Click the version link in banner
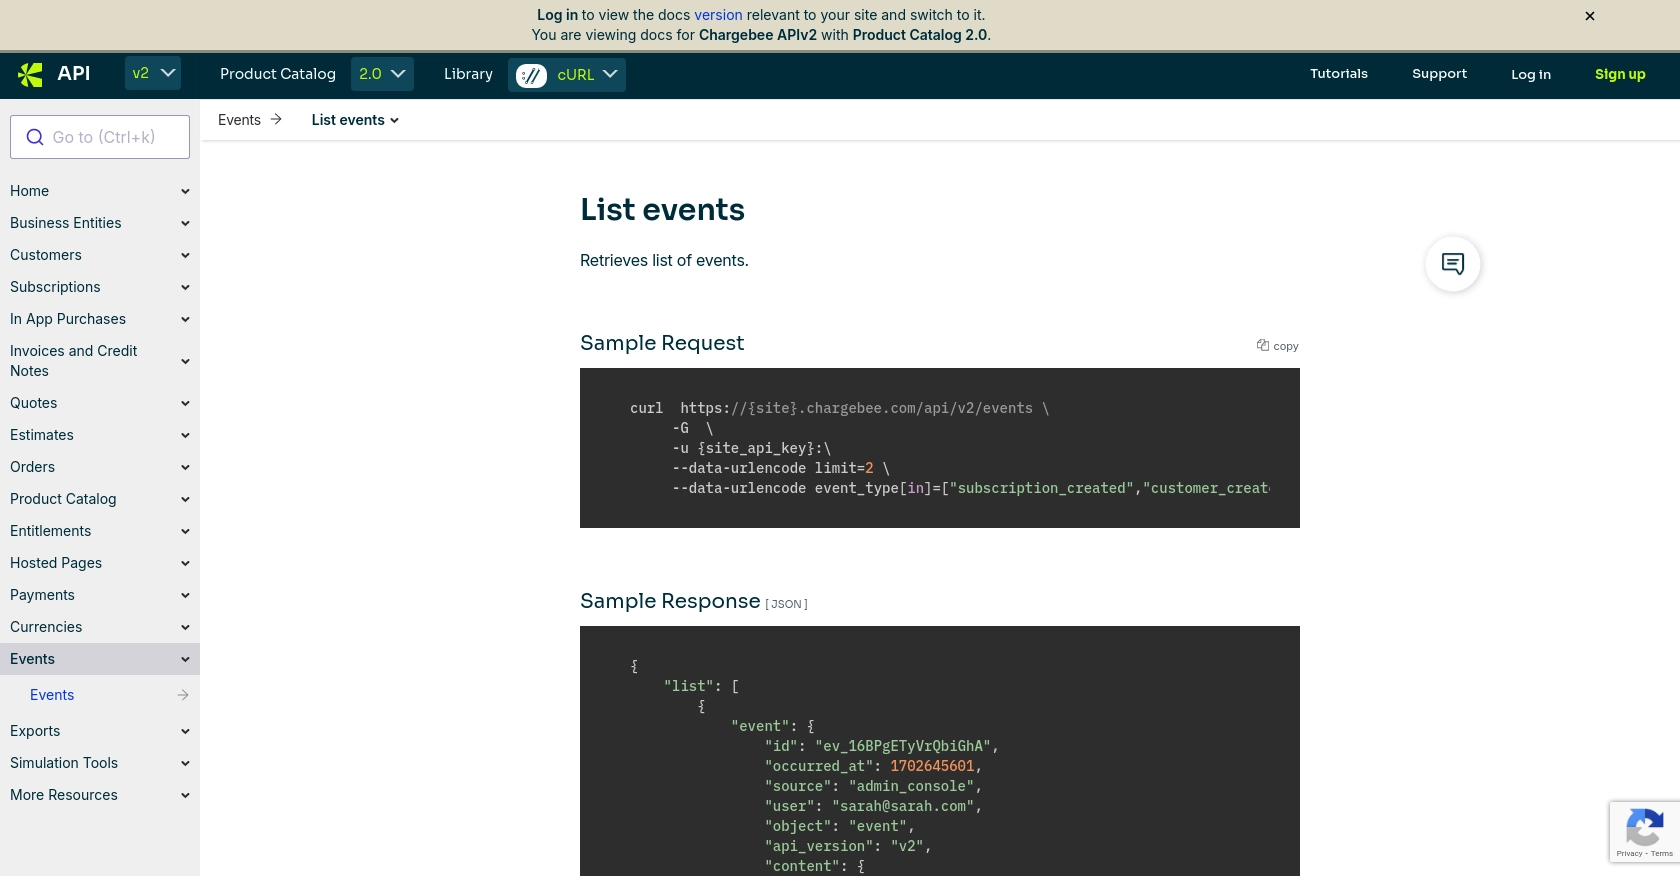The height and width of the screenshot is (876, 1680). 718,15
